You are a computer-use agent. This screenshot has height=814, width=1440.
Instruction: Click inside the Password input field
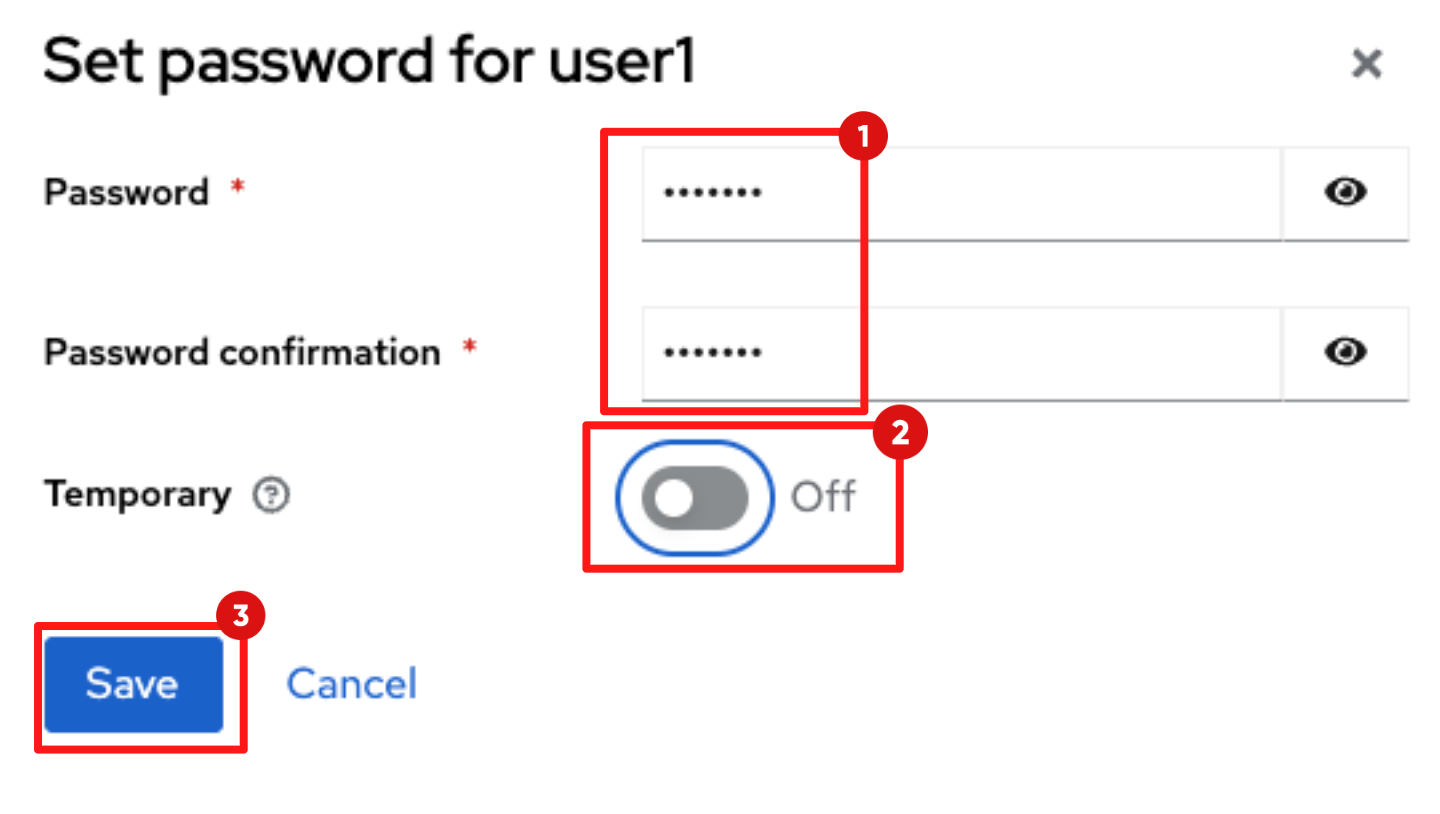coord(960,193)
